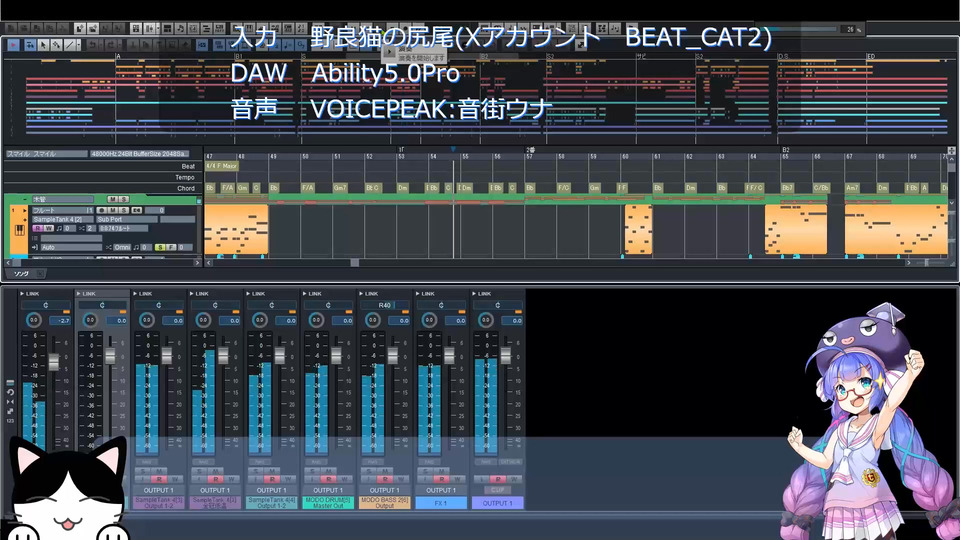Click the R40 pan field
Viewport: 960px width, 540px height.
pos(385,305)
